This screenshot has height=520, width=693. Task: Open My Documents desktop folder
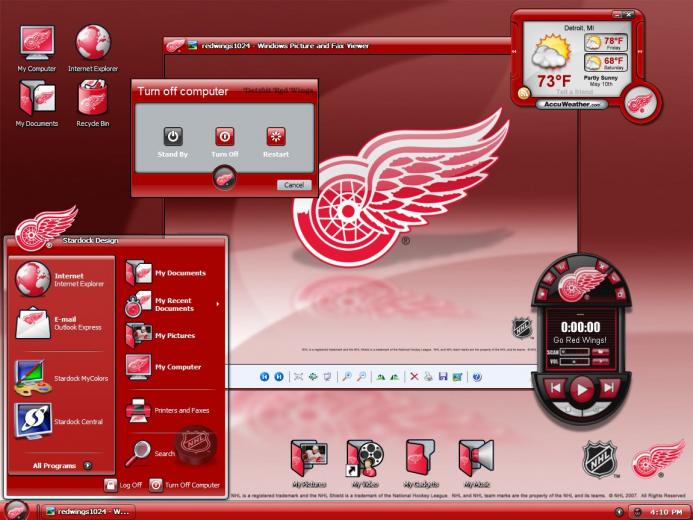37,103
